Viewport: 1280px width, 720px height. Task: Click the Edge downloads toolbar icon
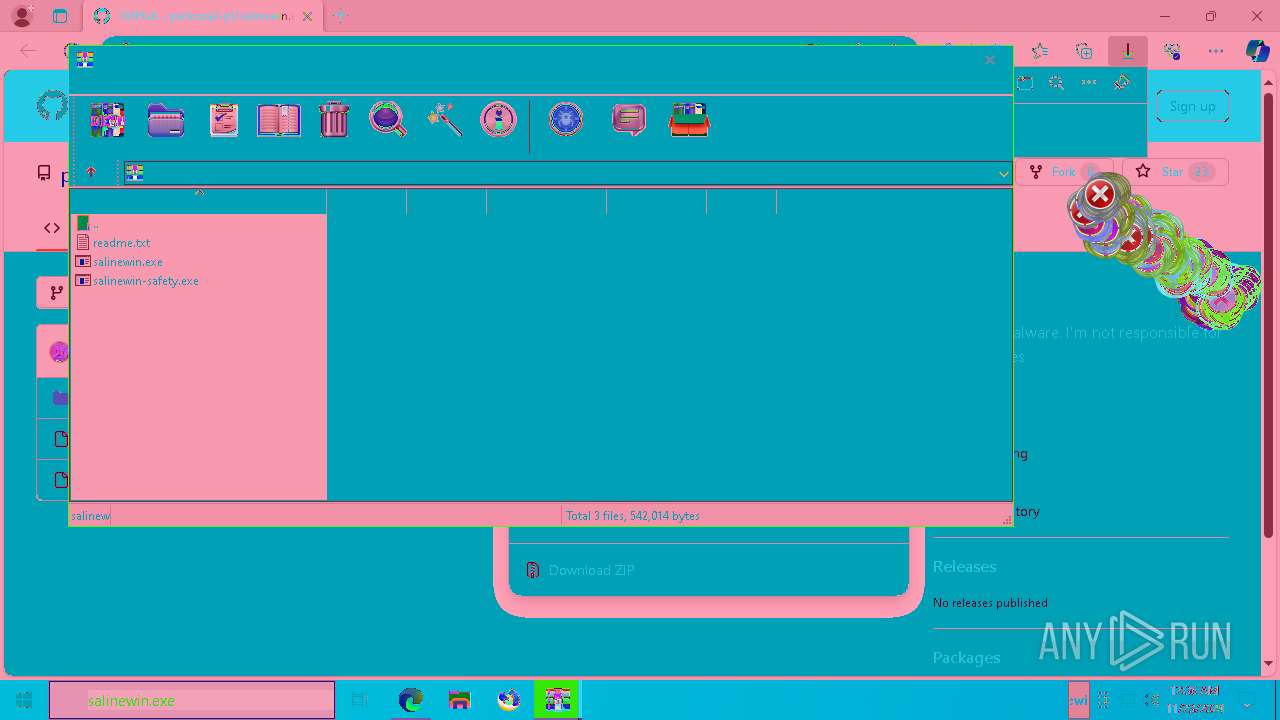(1127, 50)
